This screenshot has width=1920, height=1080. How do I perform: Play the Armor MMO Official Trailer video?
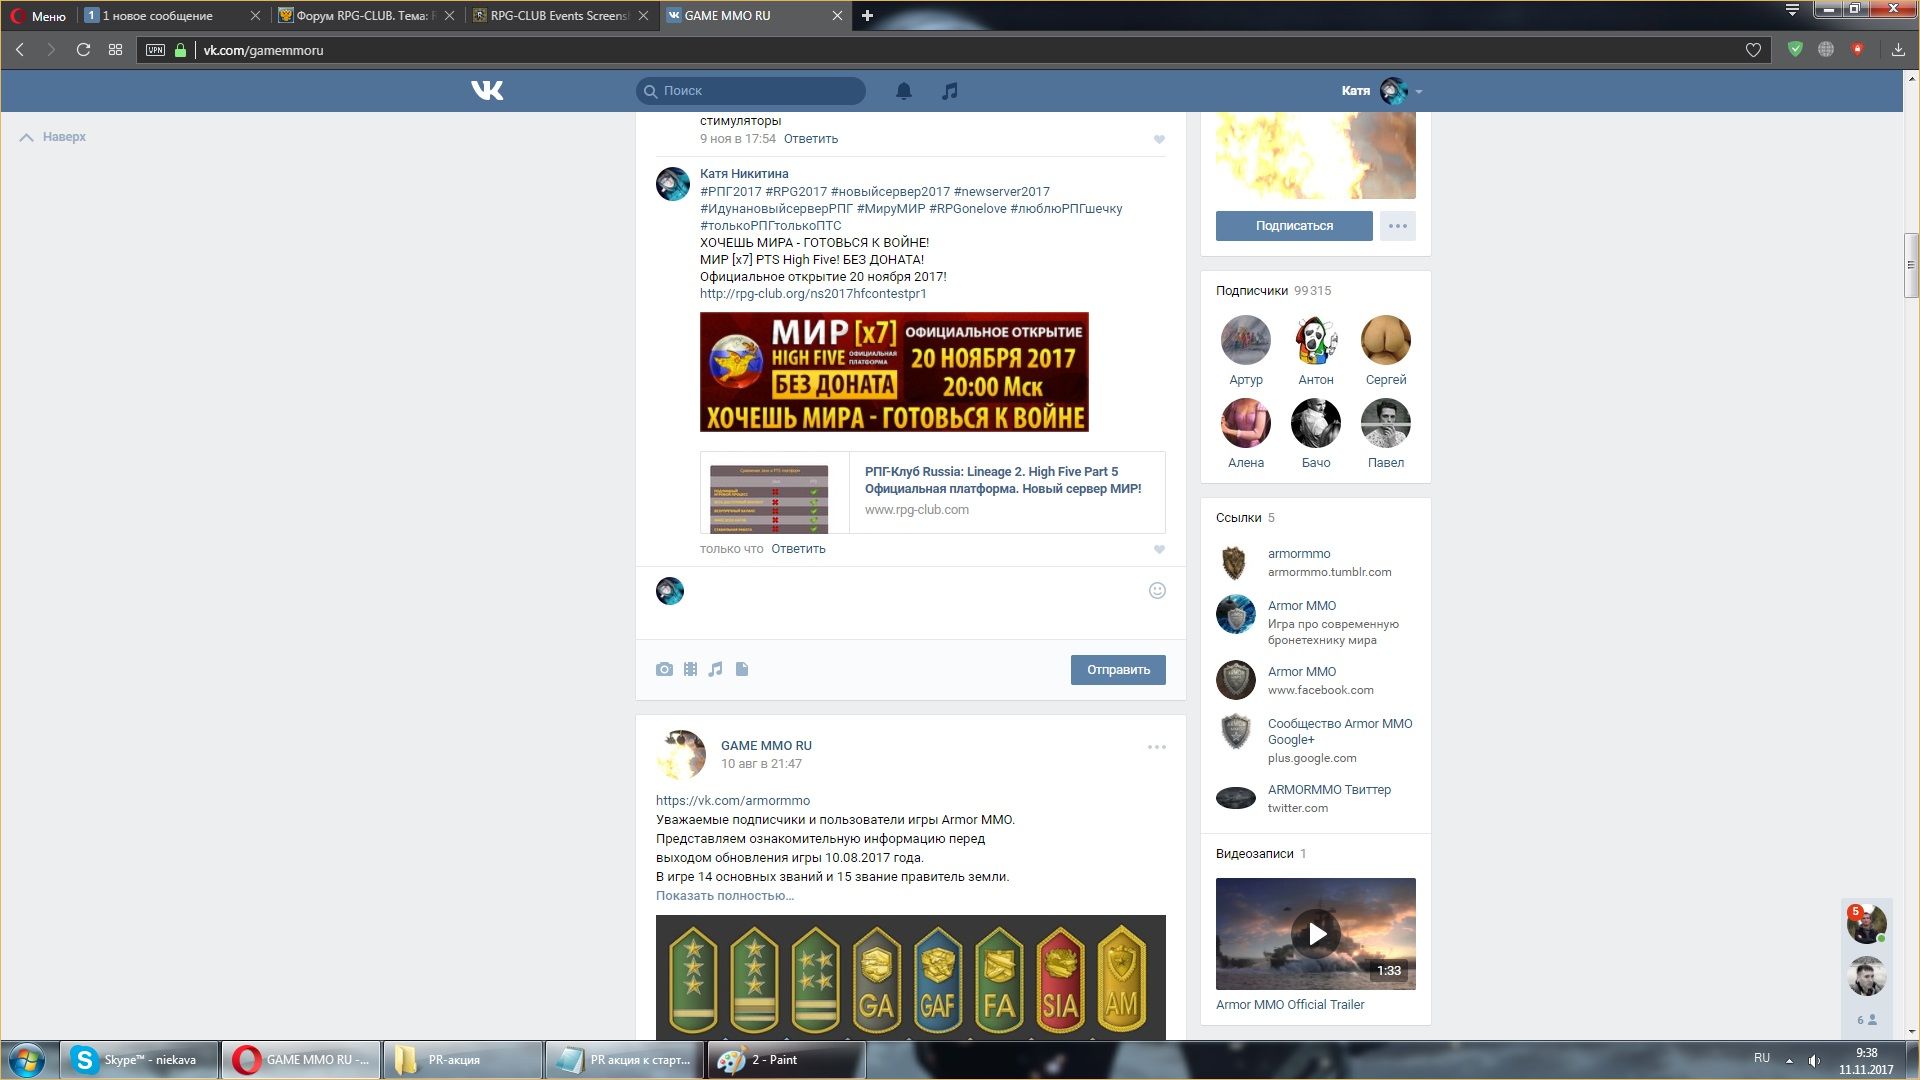point(1315,934)
